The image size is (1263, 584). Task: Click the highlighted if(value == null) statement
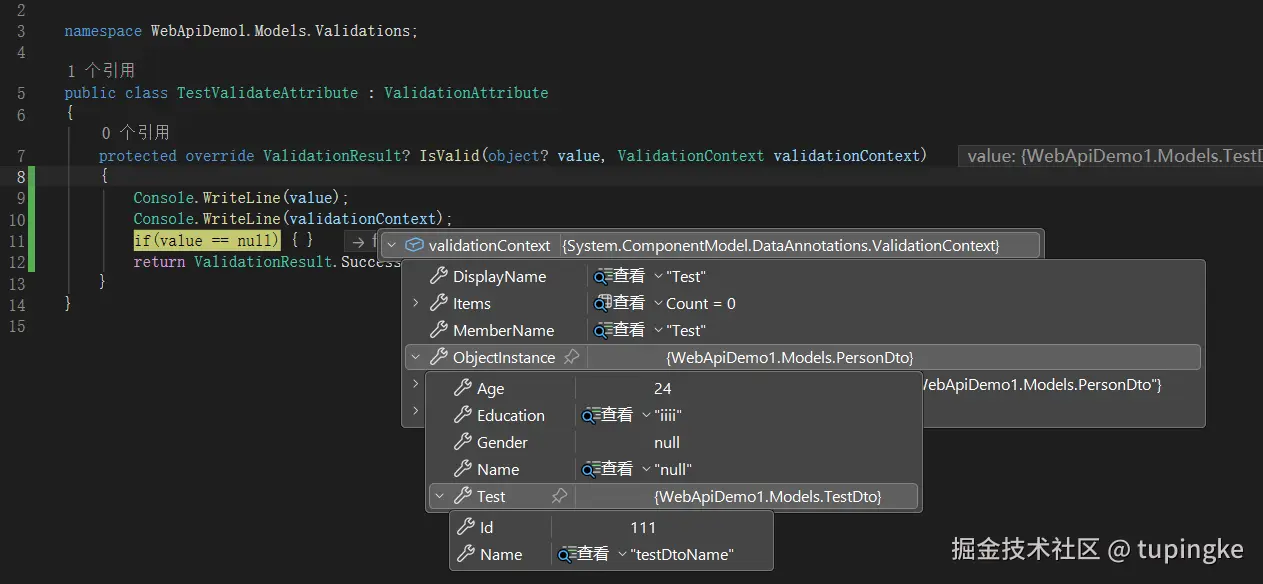(207, 241)
